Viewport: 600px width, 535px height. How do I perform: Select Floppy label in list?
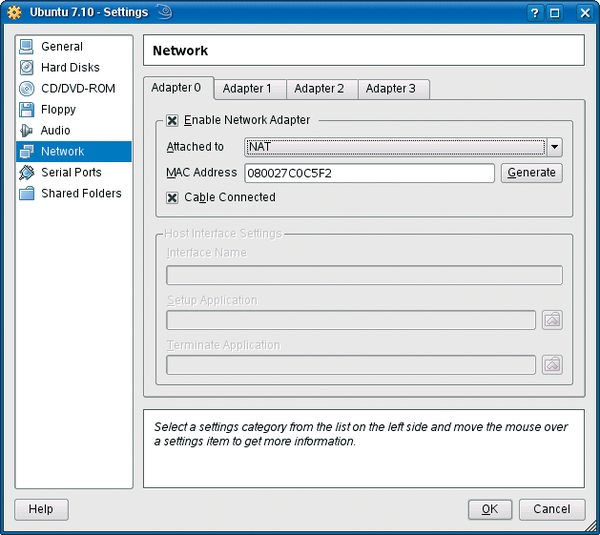coord(59,110)
